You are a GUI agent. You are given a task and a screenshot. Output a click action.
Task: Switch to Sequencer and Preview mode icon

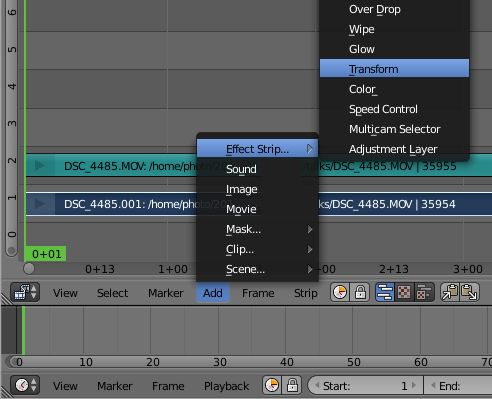click(424, 292)
